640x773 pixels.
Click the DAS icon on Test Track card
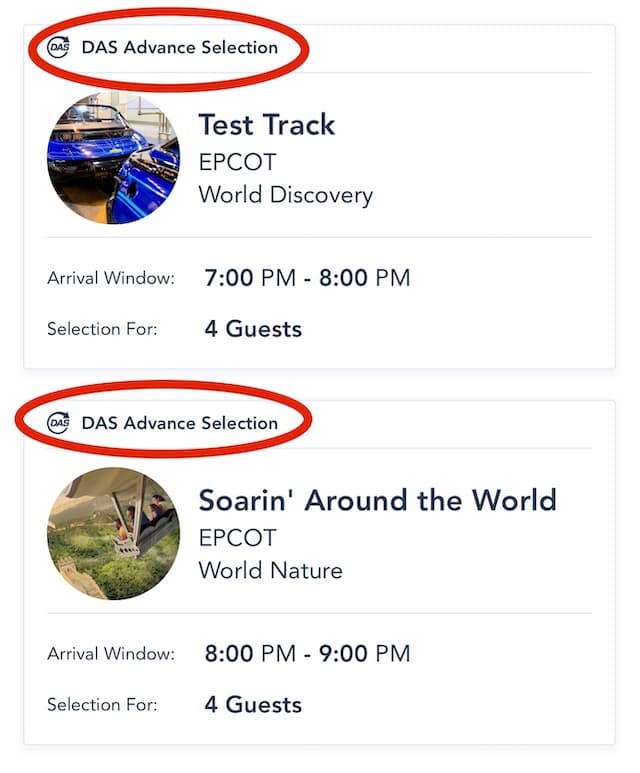pos(59,47)
